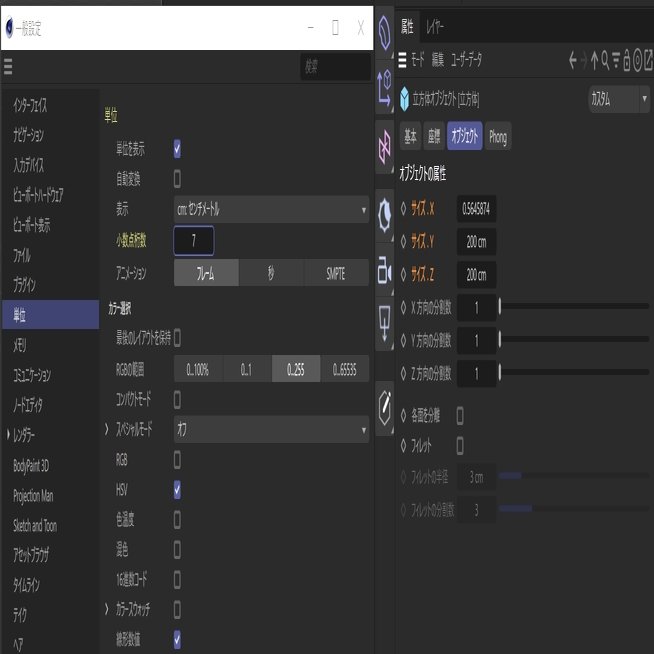This screenshot has width=654, height=654.
Task: Enable the 色温度 checkbox
Action: pos(177,520)
